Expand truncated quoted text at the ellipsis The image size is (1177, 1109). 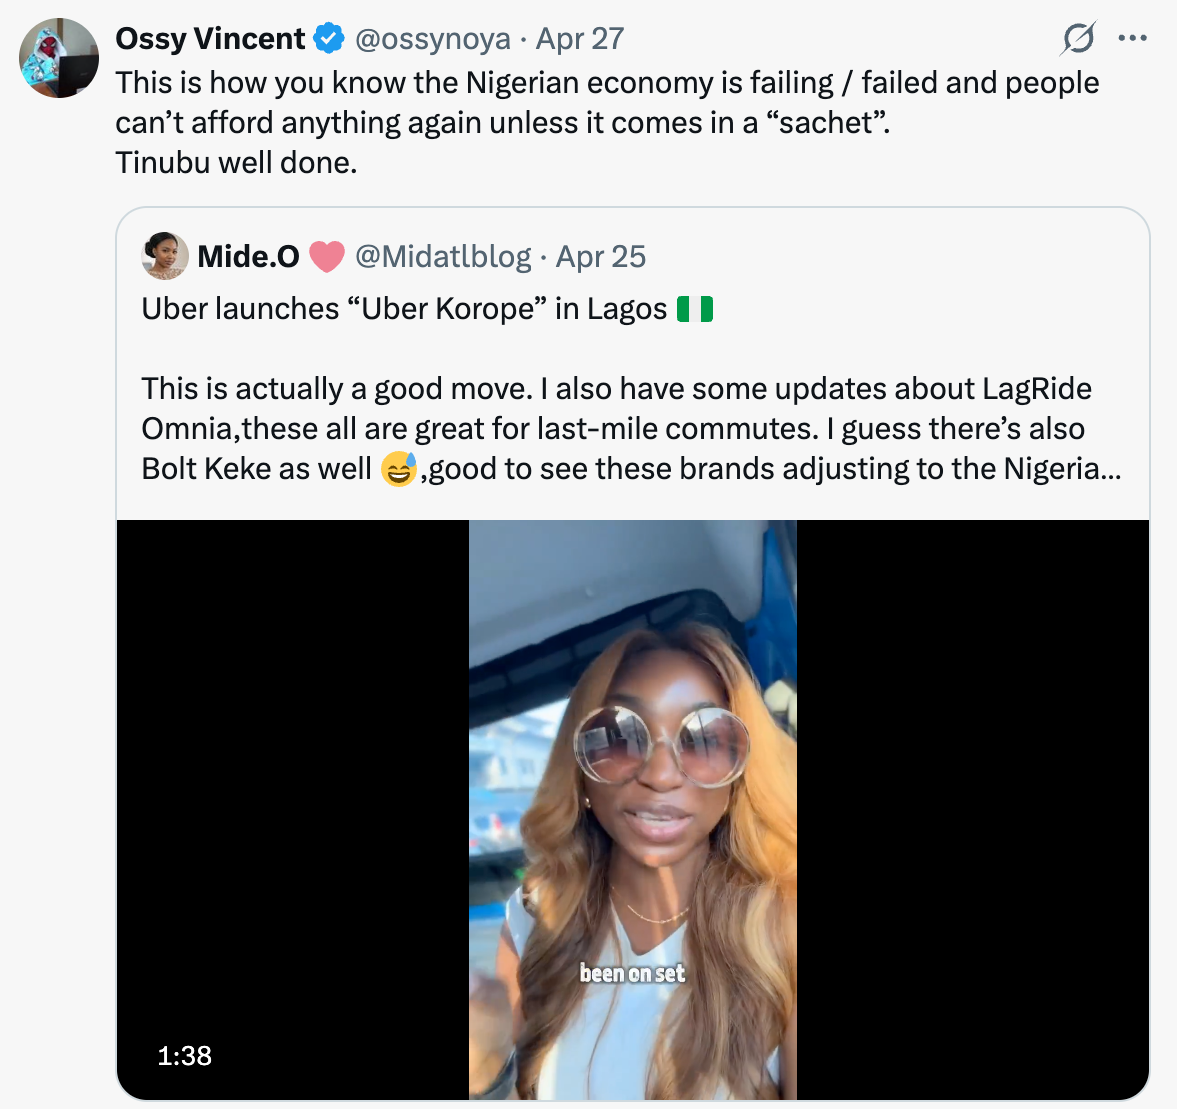coord(1110,468)
